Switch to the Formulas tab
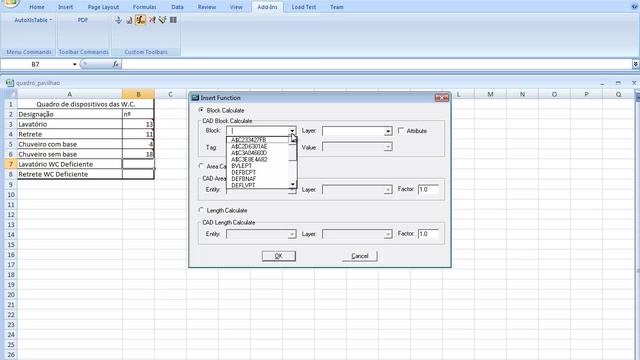 (144, 7)
